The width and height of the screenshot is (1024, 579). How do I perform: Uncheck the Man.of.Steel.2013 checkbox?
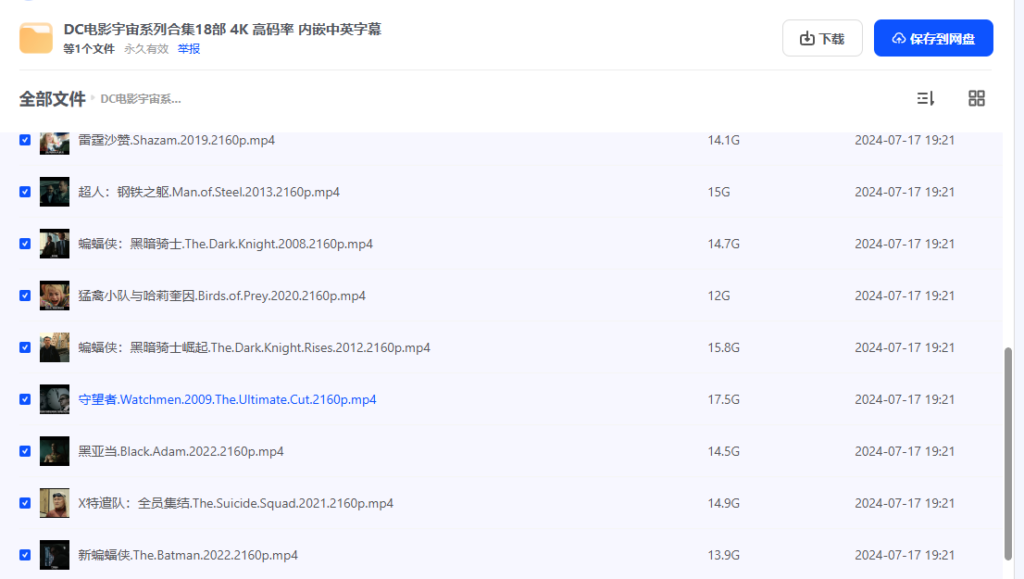coord(25,192)
